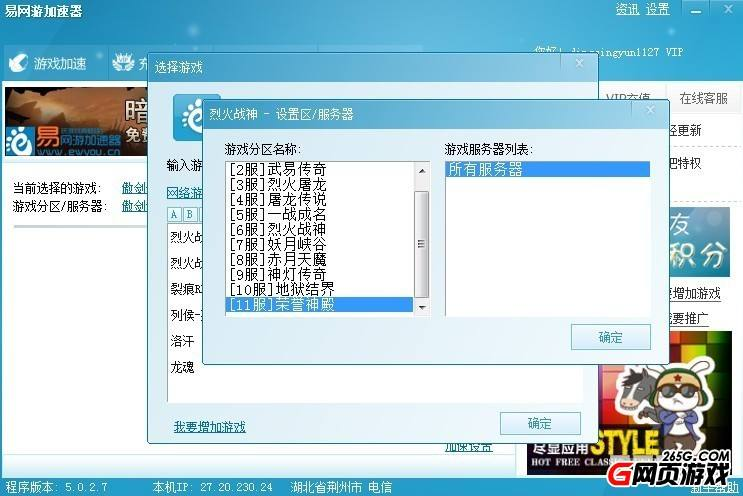Click the zone list scroll-up arrow
The height and width of the screenshot is (496, 743).
pyautogui.click(x=422, y=171)
